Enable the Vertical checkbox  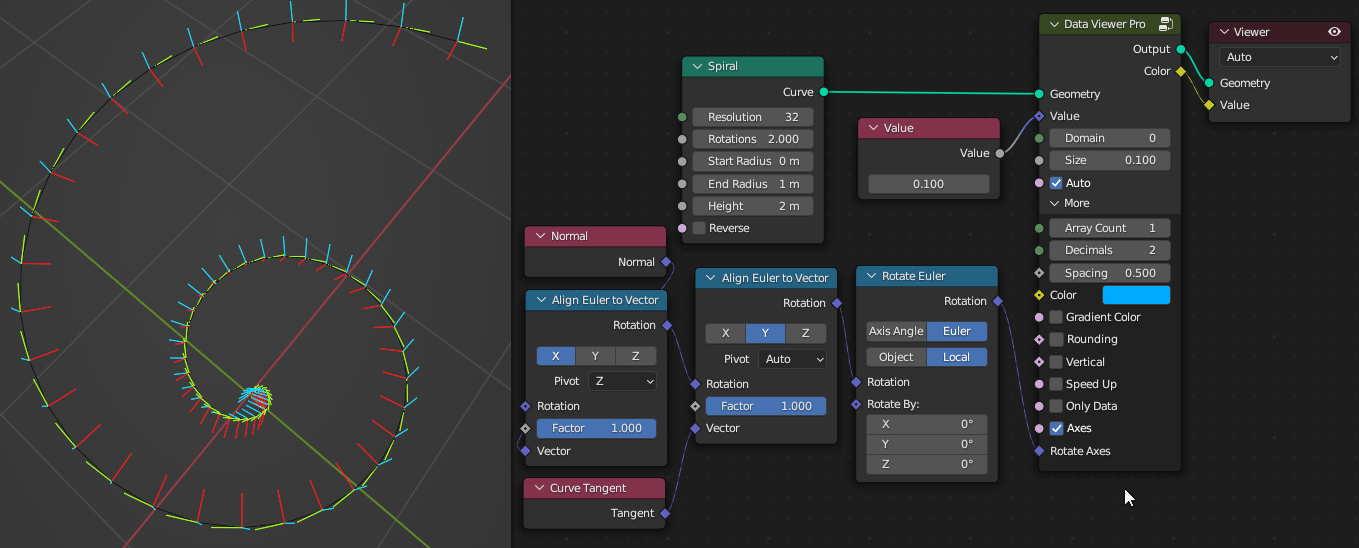pos(1056,362)
